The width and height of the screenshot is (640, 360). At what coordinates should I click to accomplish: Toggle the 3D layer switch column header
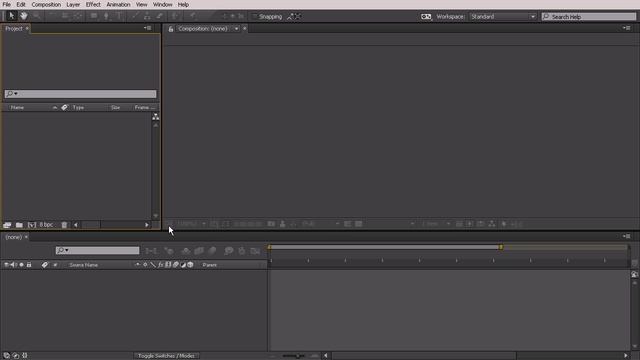pos(190,265)
